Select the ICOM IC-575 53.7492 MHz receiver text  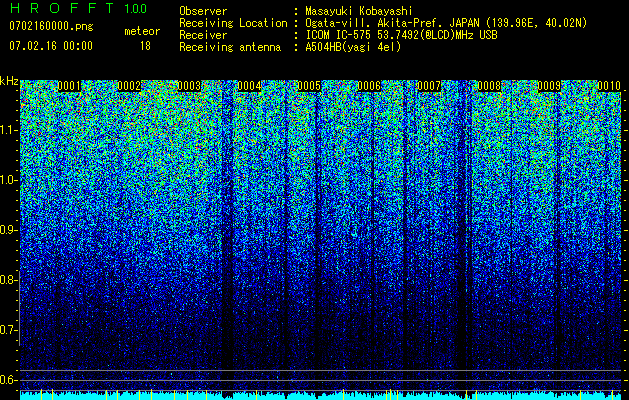(x=401, y=35)
